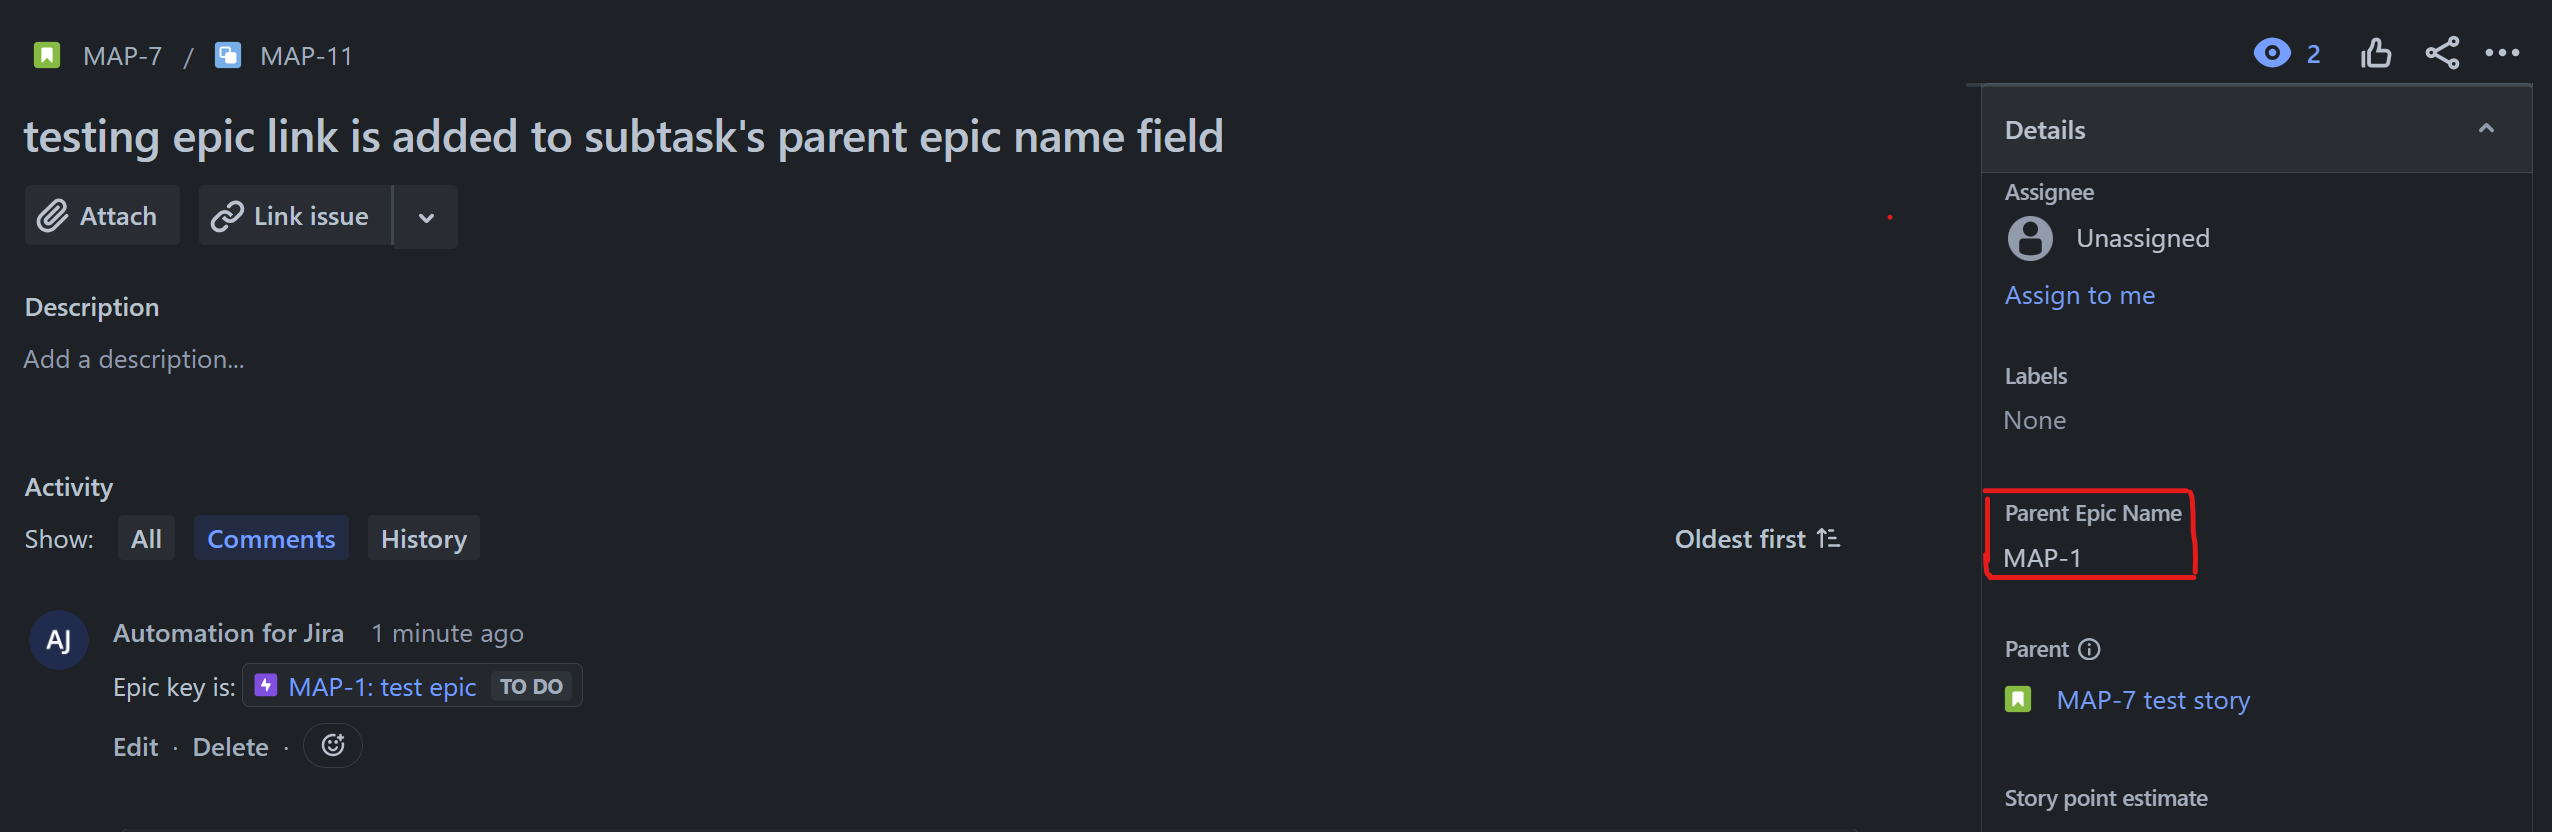Click the Assign to me link
Image resolution: width=2552 pixels, height=832 pixels.
(2079, 295)
